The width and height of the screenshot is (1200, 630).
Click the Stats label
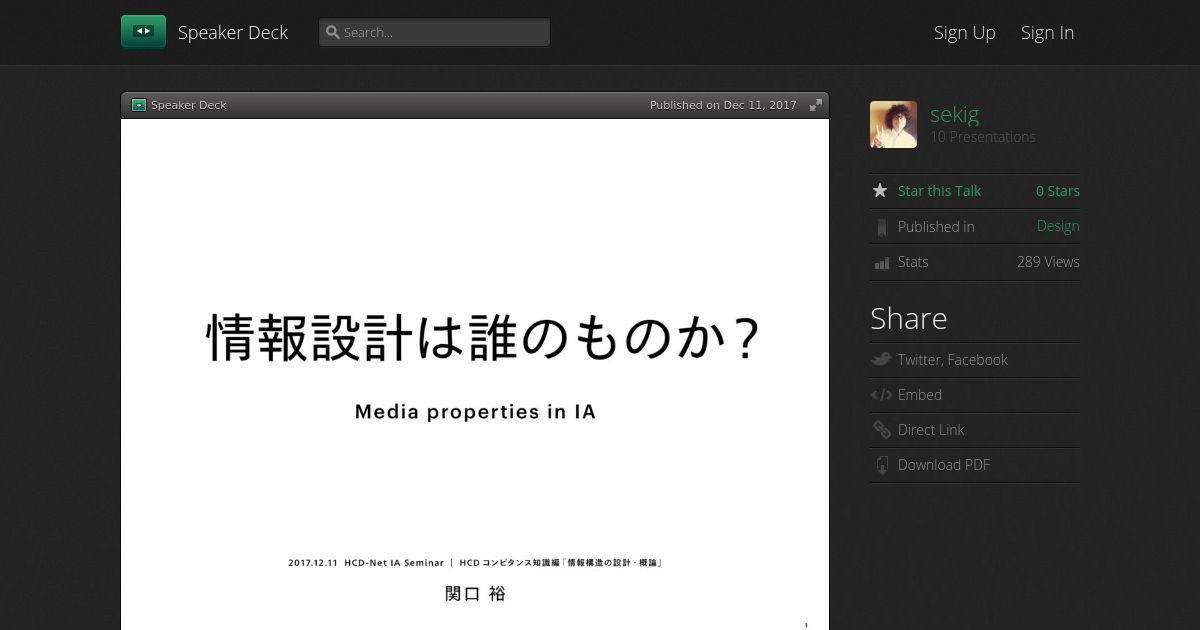(913, 262)
